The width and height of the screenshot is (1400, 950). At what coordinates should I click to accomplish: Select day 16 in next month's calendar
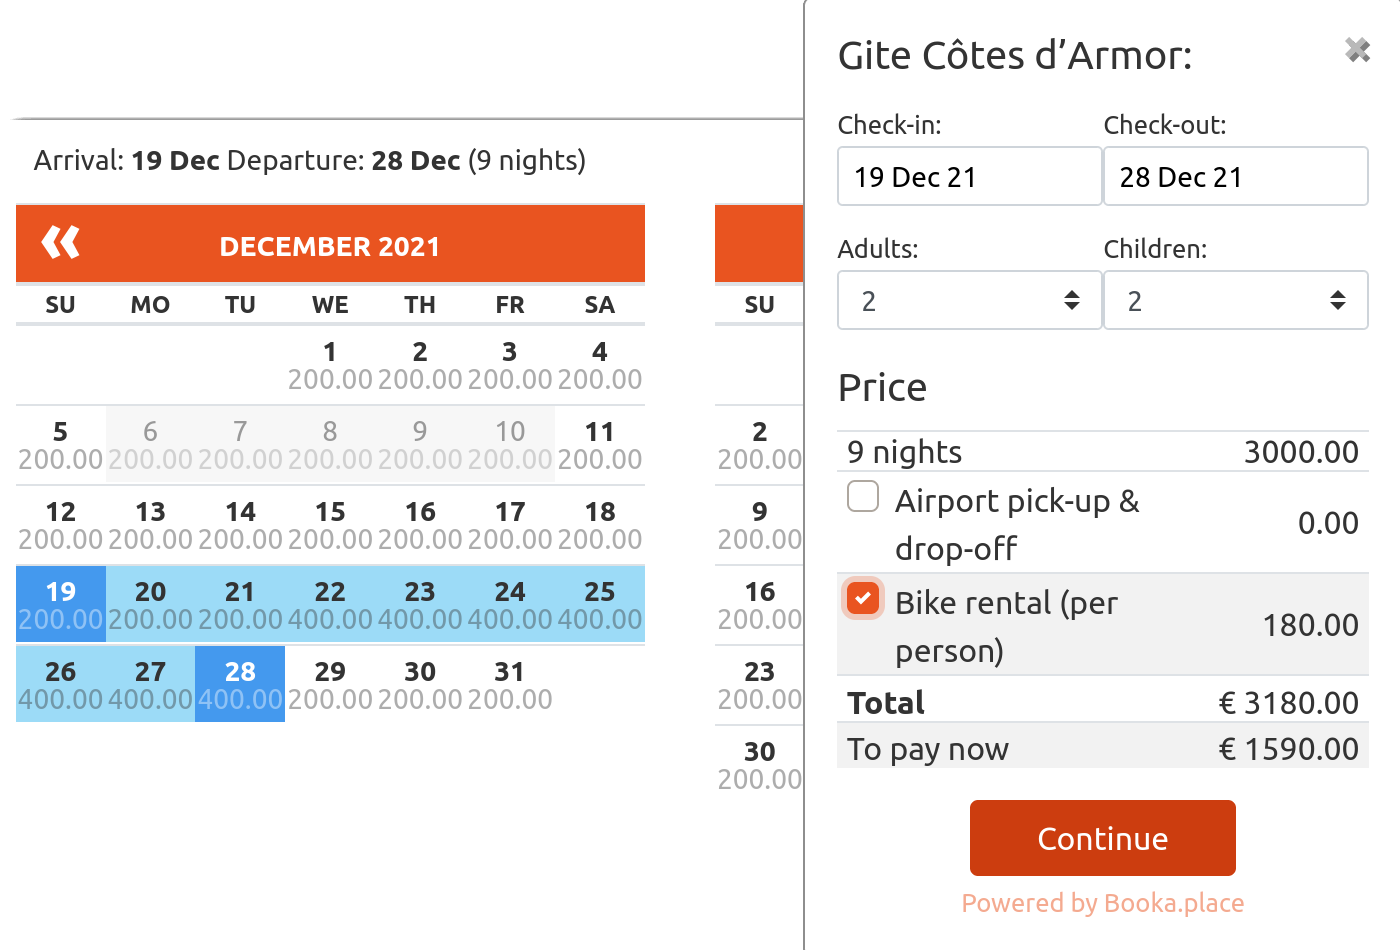[x=760, y=604]
